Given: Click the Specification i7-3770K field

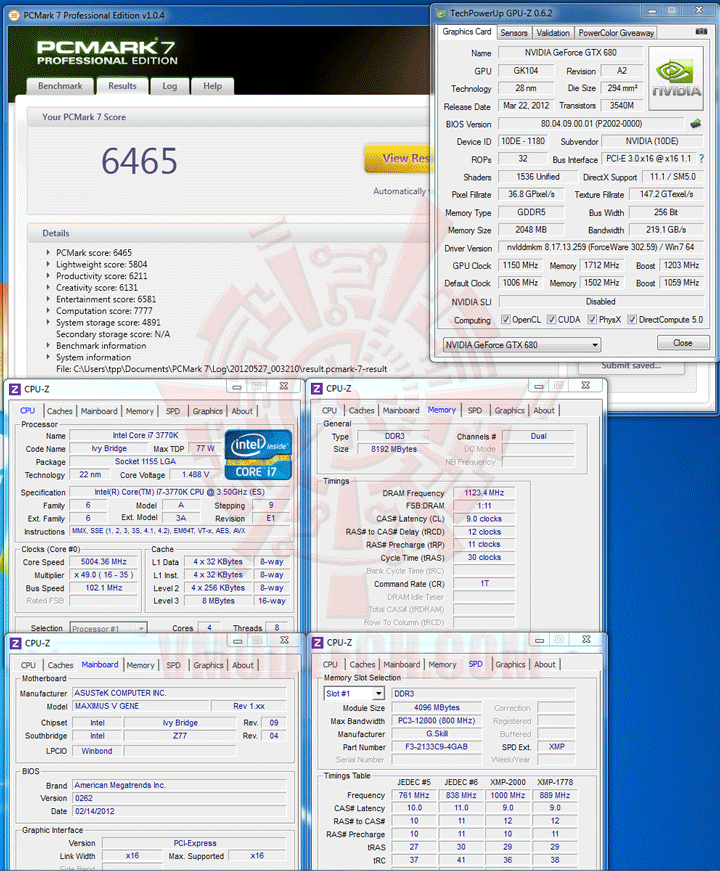Looking at the screenshot, I should point(179,492).
